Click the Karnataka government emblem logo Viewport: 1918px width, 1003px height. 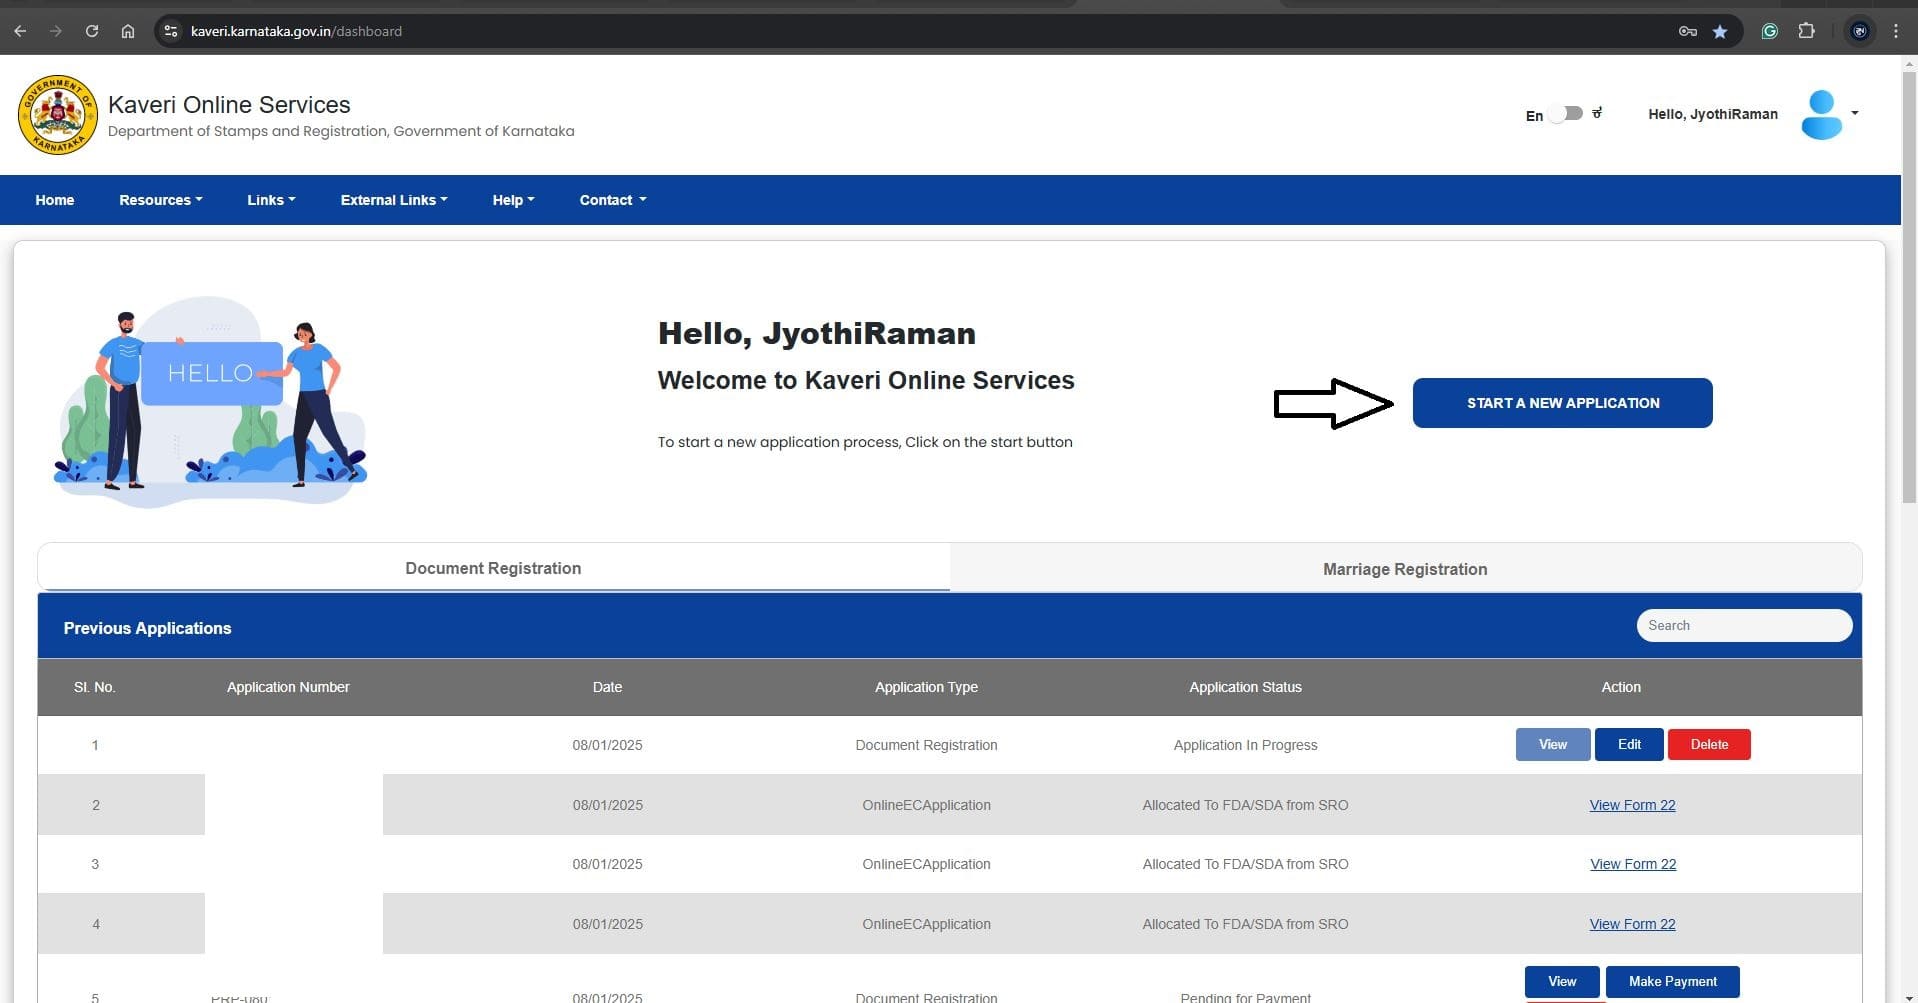(58, 115)
